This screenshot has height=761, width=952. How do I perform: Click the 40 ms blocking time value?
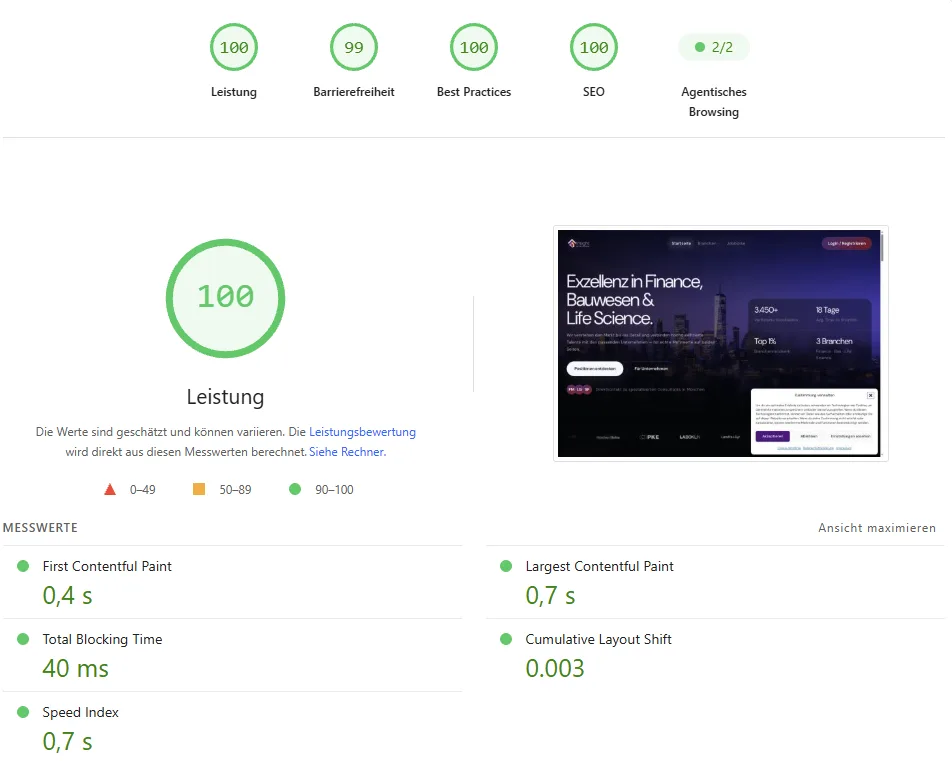coord(75,669)
